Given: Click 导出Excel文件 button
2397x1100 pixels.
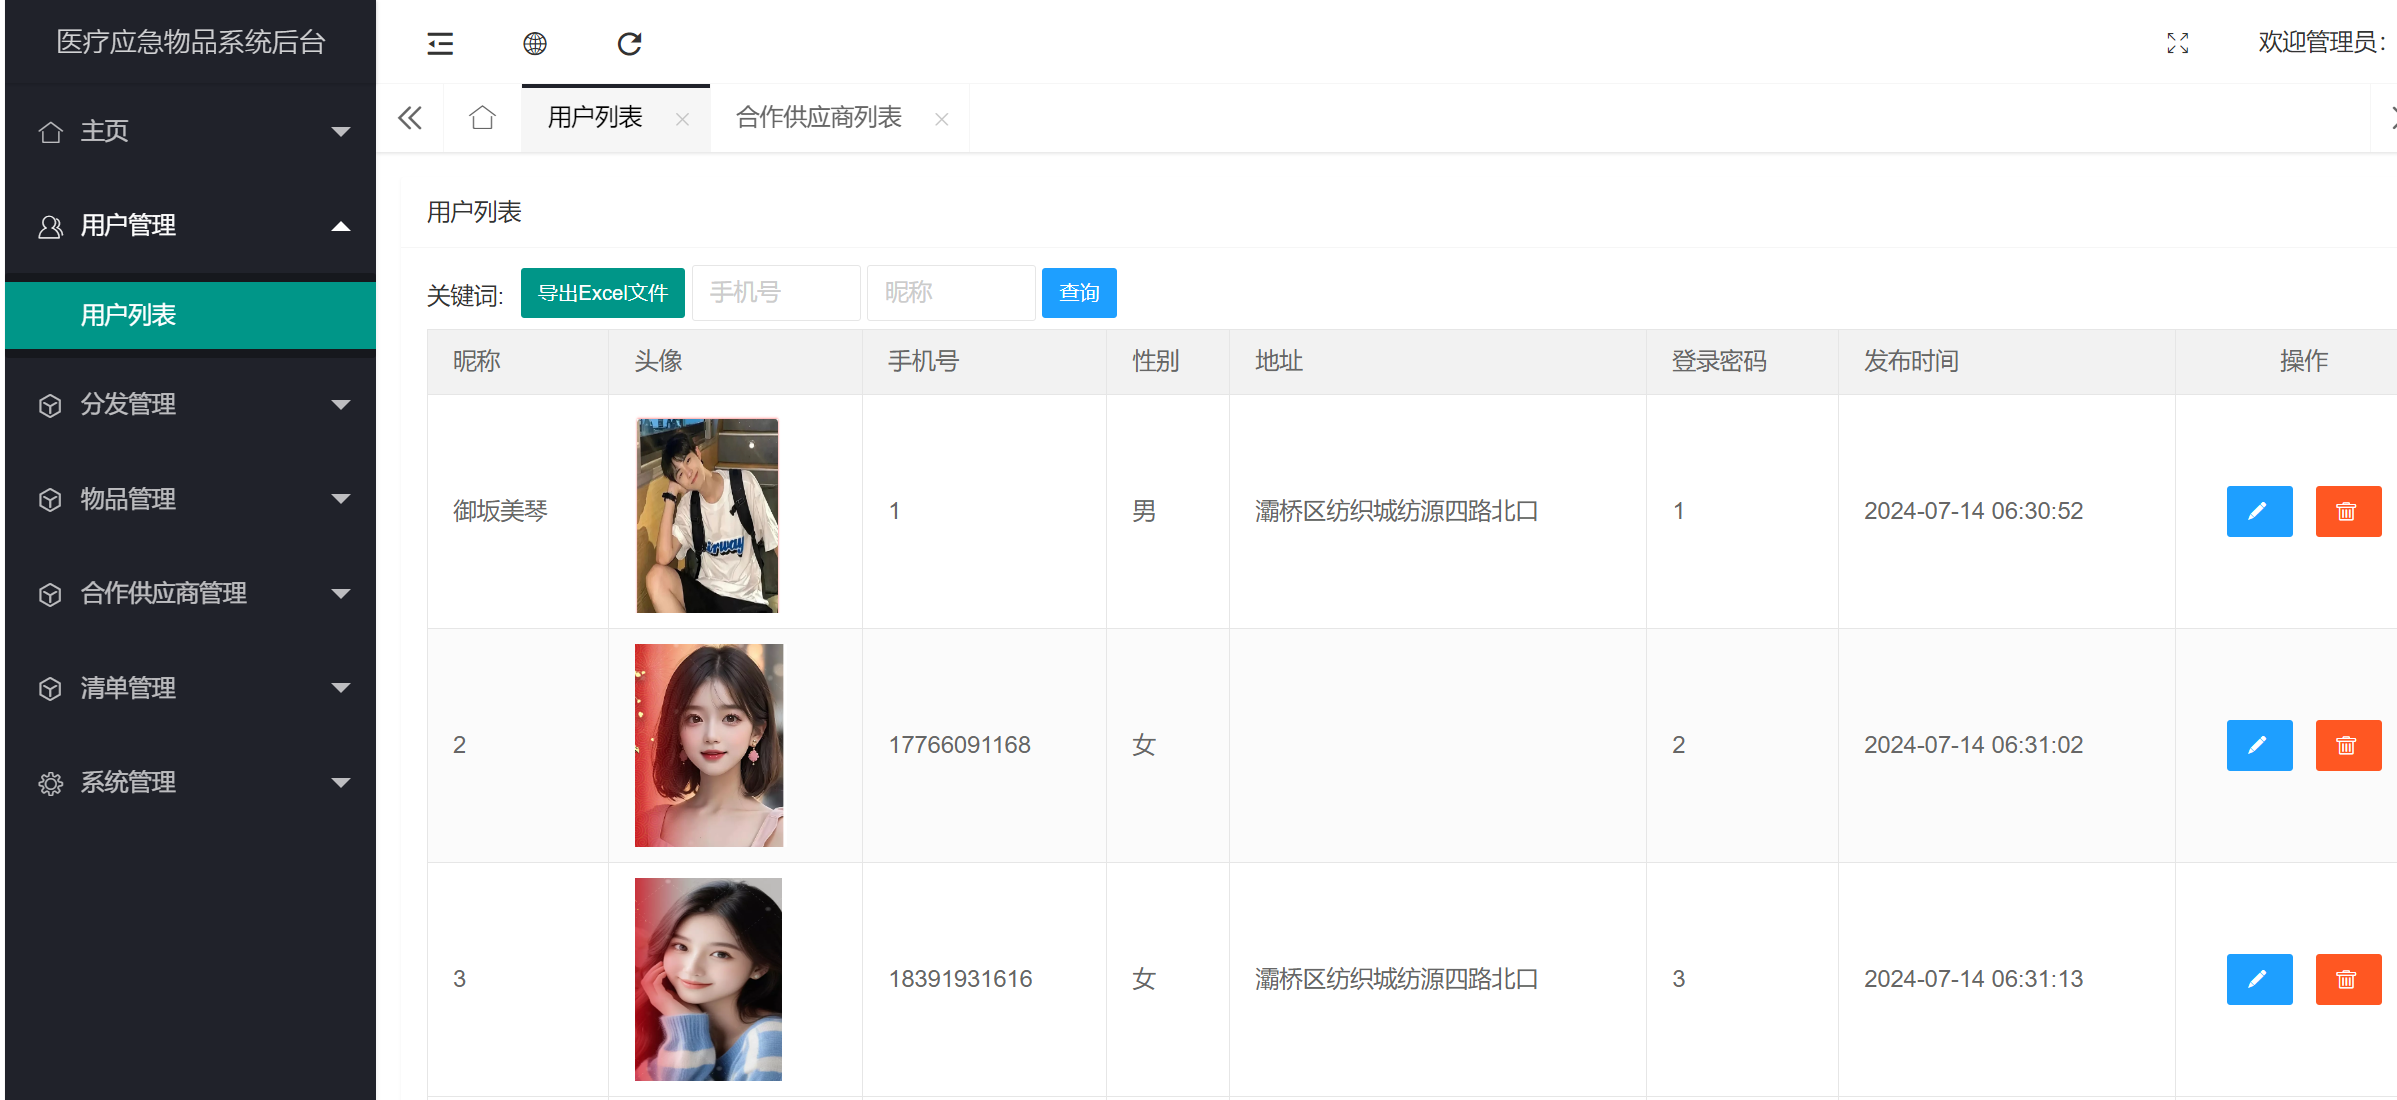Looking at the screenshot, I should [x=602, y=293].
